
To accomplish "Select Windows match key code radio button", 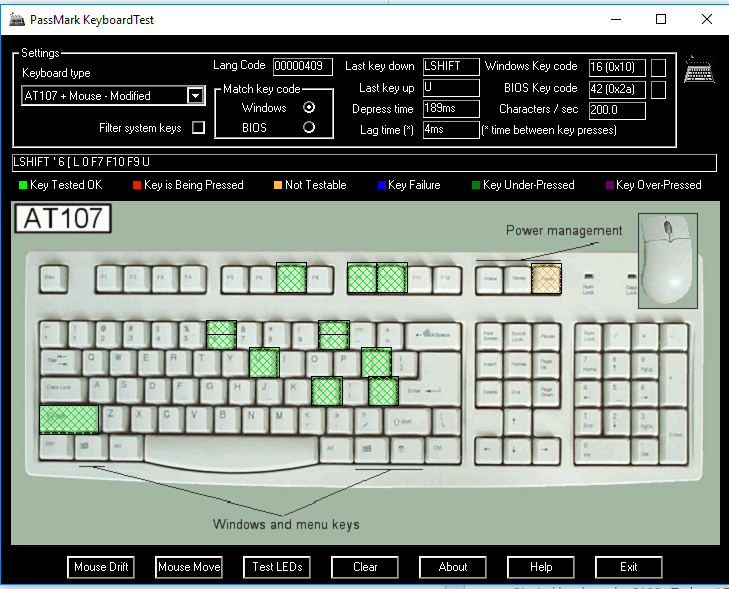I will 309,108.
